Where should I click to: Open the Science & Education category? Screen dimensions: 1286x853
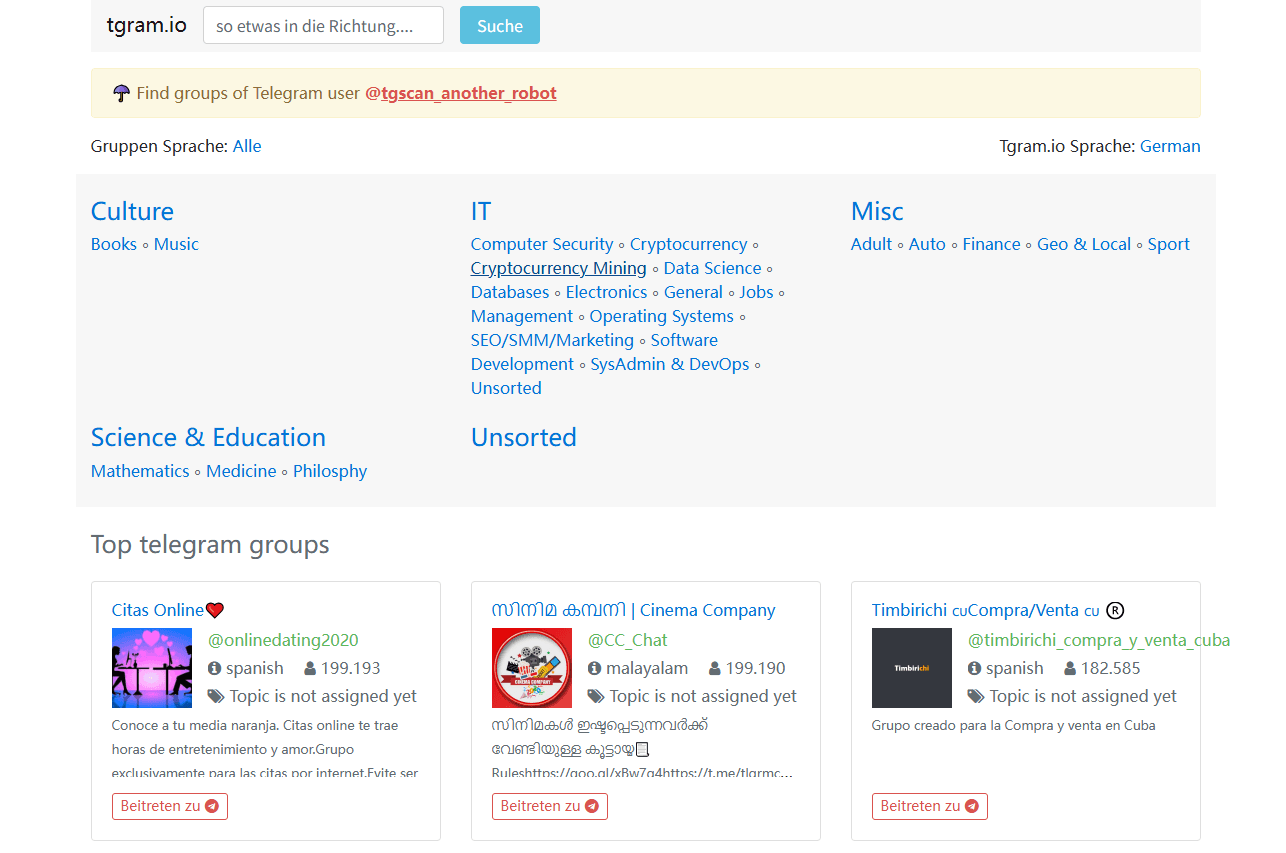coord(208,437)
